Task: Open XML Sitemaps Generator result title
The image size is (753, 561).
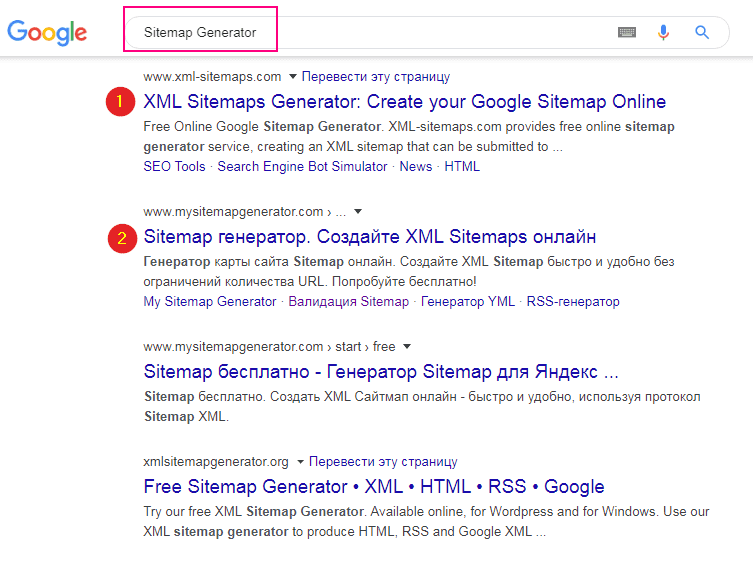Action: coord(404,102)
